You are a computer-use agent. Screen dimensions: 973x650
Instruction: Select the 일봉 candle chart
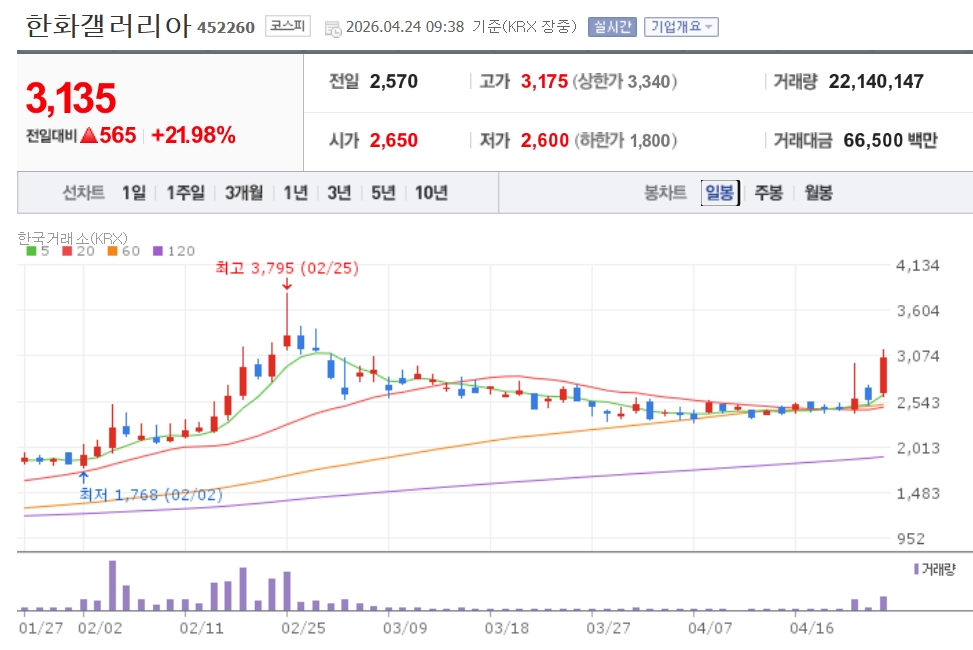tap(720, 192)
